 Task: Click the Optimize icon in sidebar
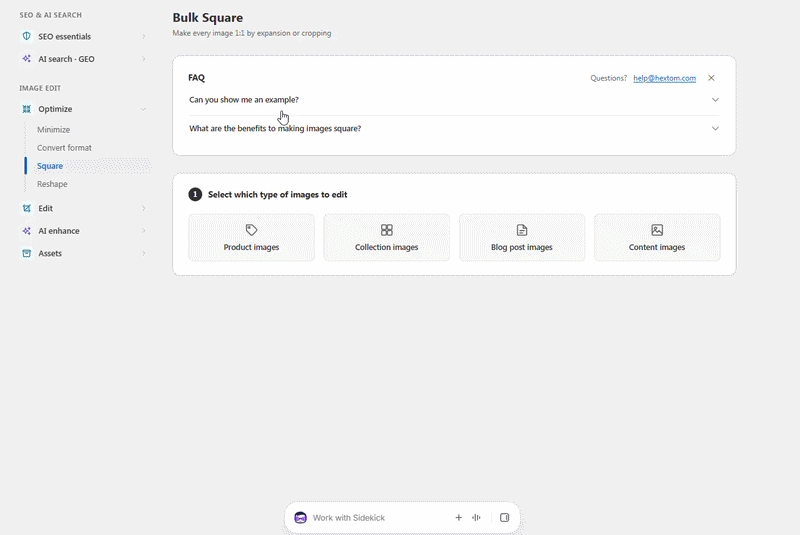[27, 109]
